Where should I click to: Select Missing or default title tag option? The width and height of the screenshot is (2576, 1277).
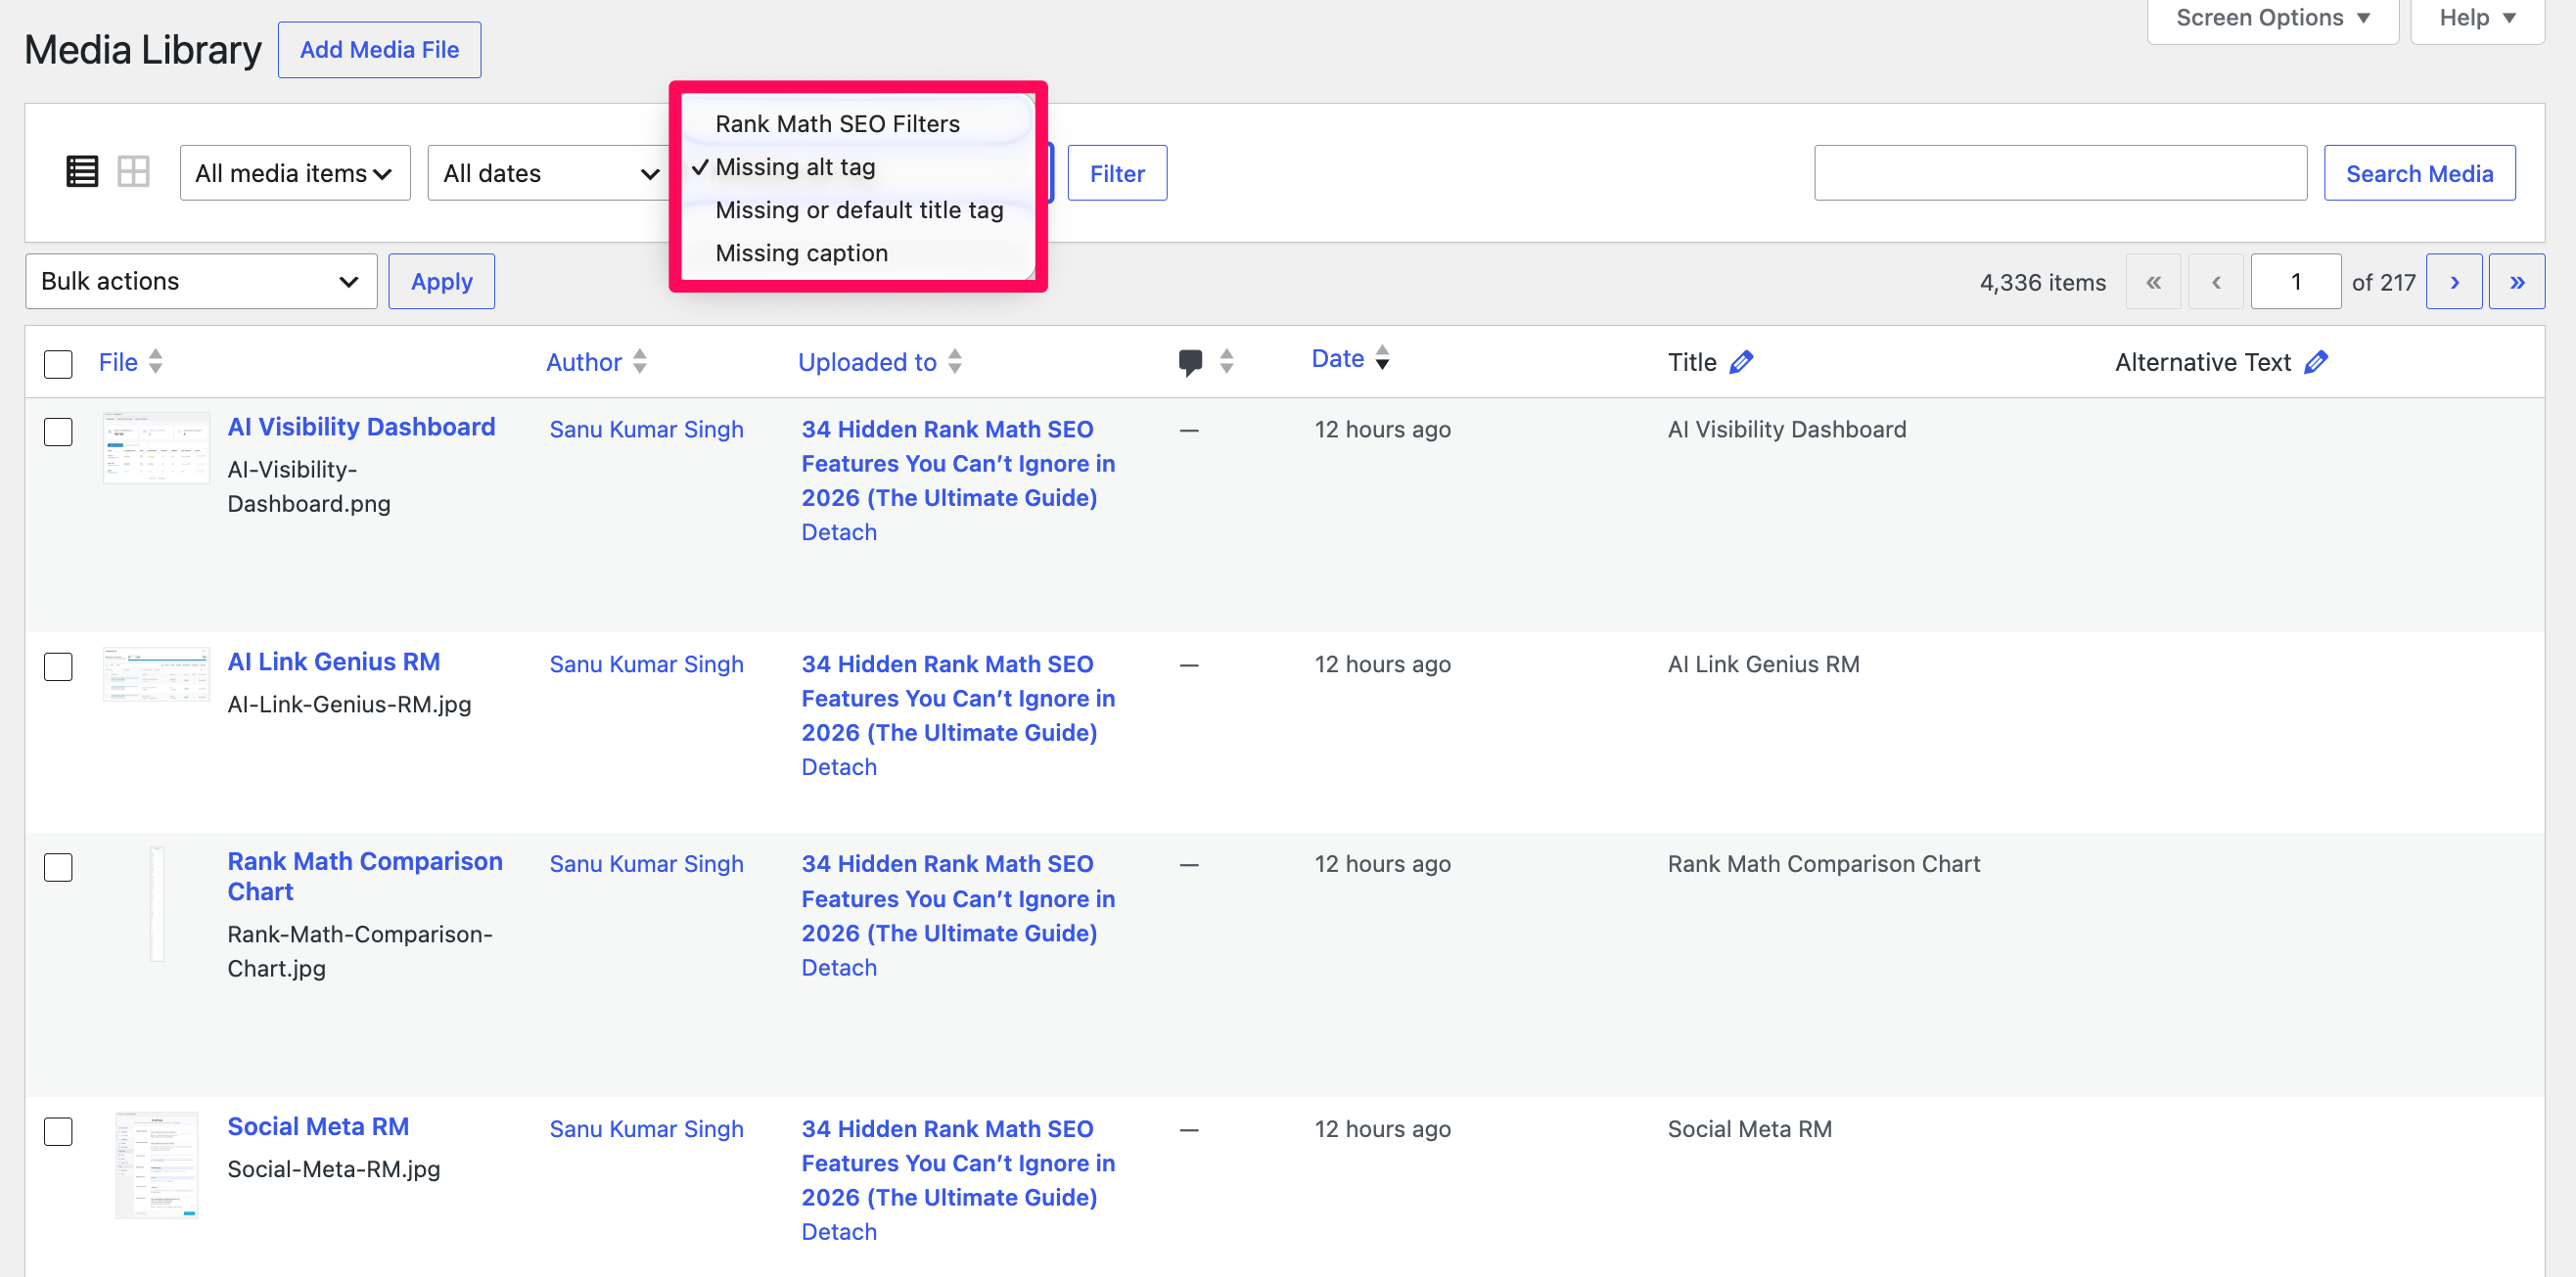click(x=857, y=210)
